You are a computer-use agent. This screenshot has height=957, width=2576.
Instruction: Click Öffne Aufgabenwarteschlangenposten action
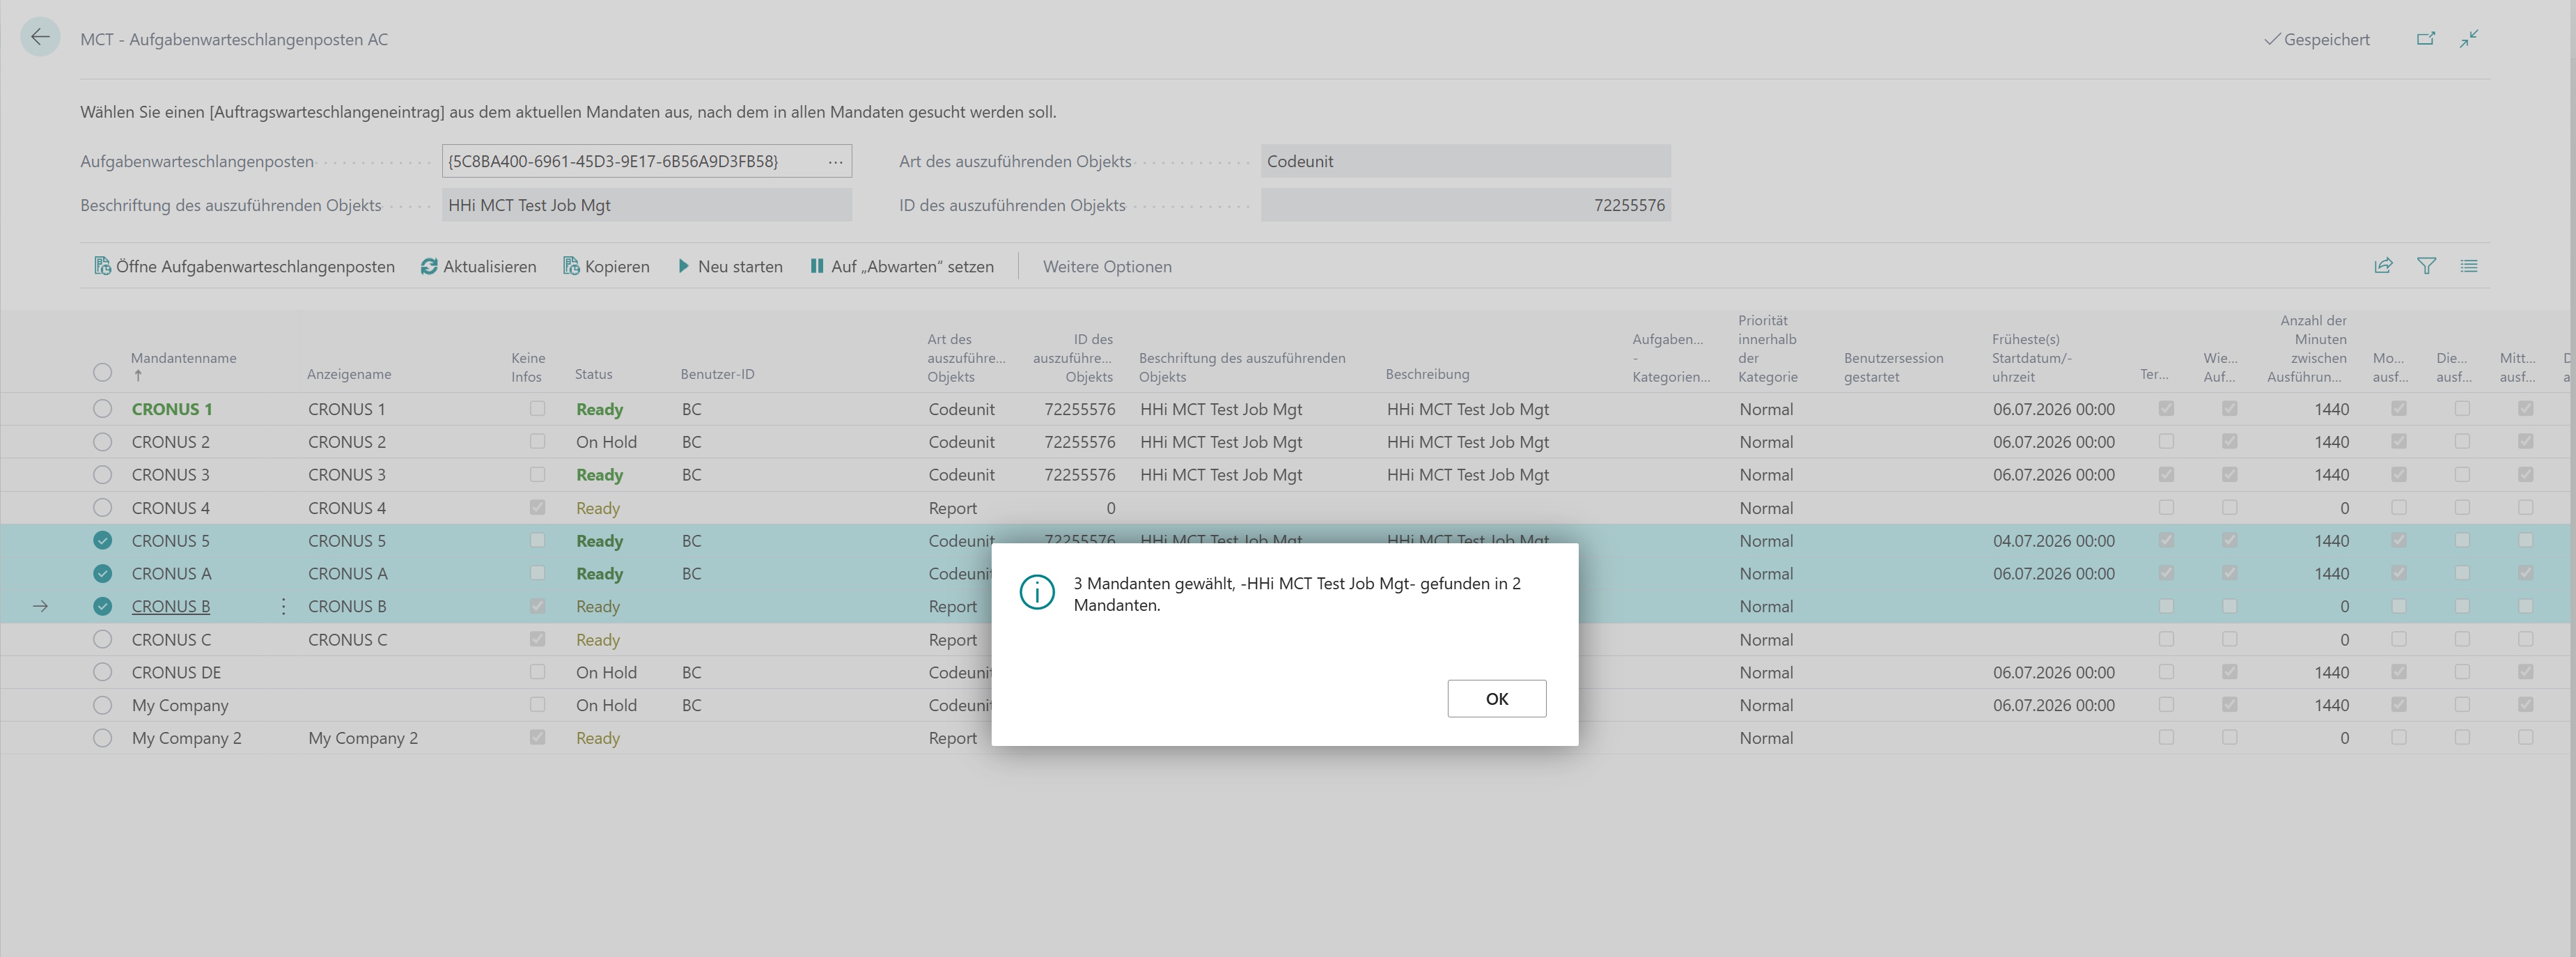coord(244,266)
